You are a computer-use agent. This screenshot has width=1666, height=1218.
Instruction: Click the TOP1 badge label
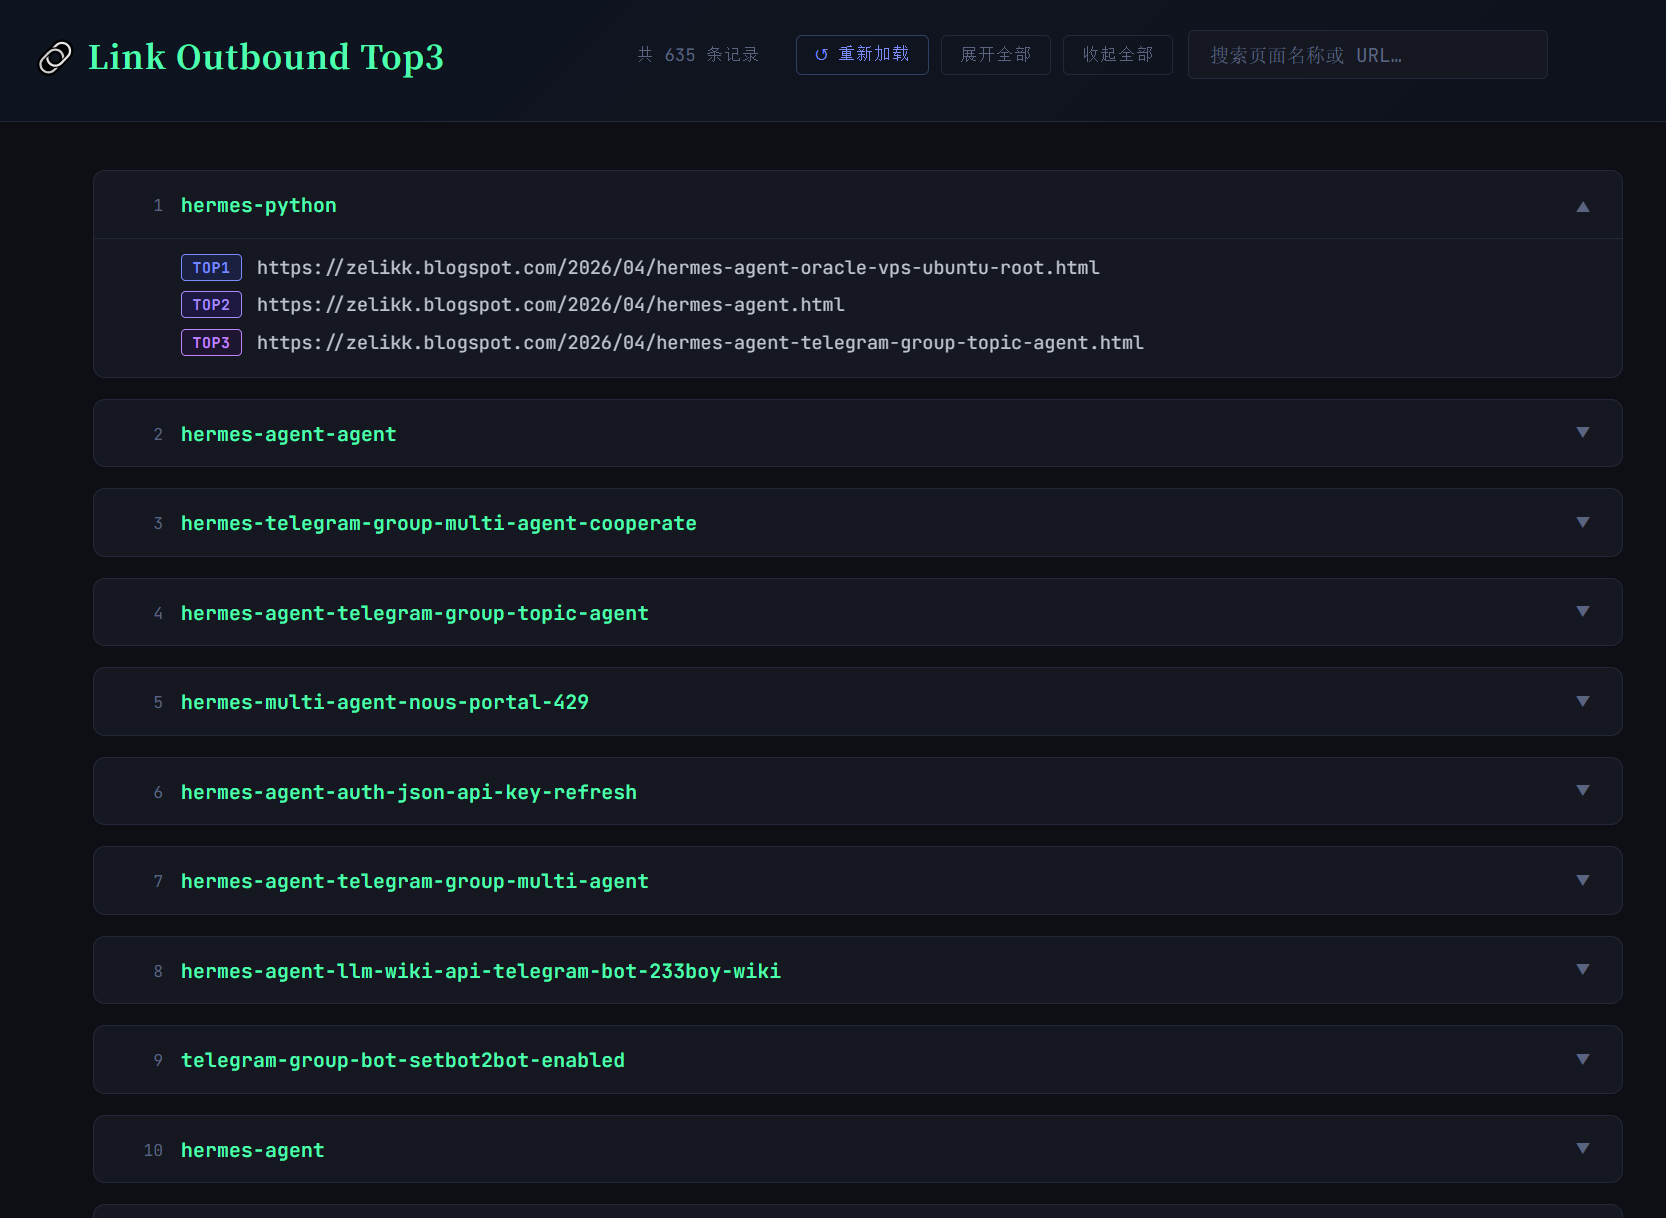pyautogui.click(x=211, y=268)
